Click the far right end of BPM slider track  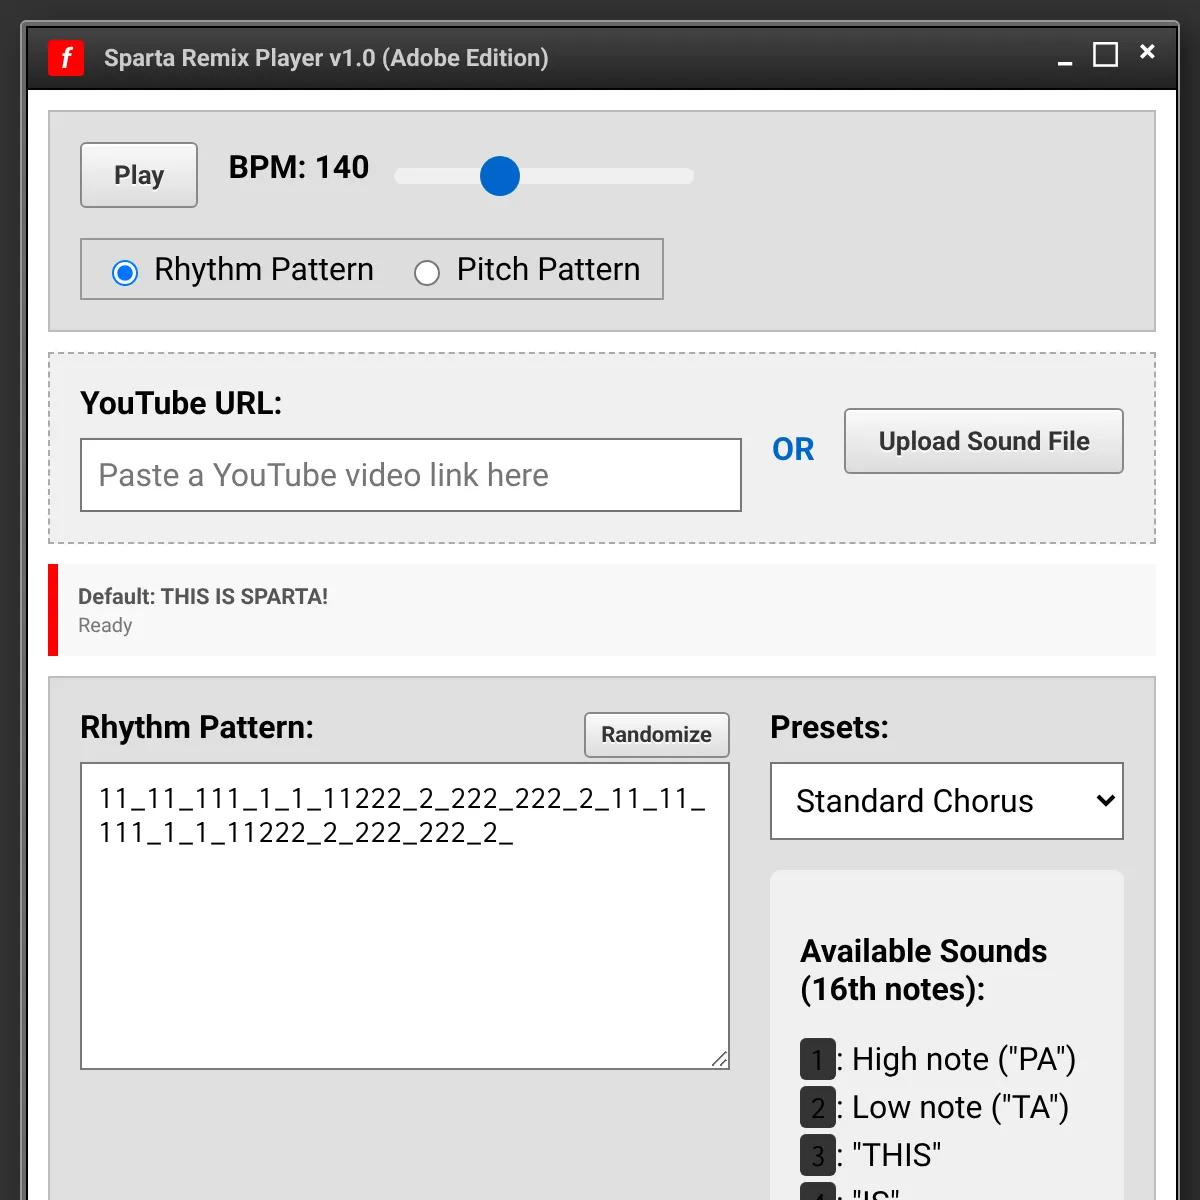[x=686, y=176]
